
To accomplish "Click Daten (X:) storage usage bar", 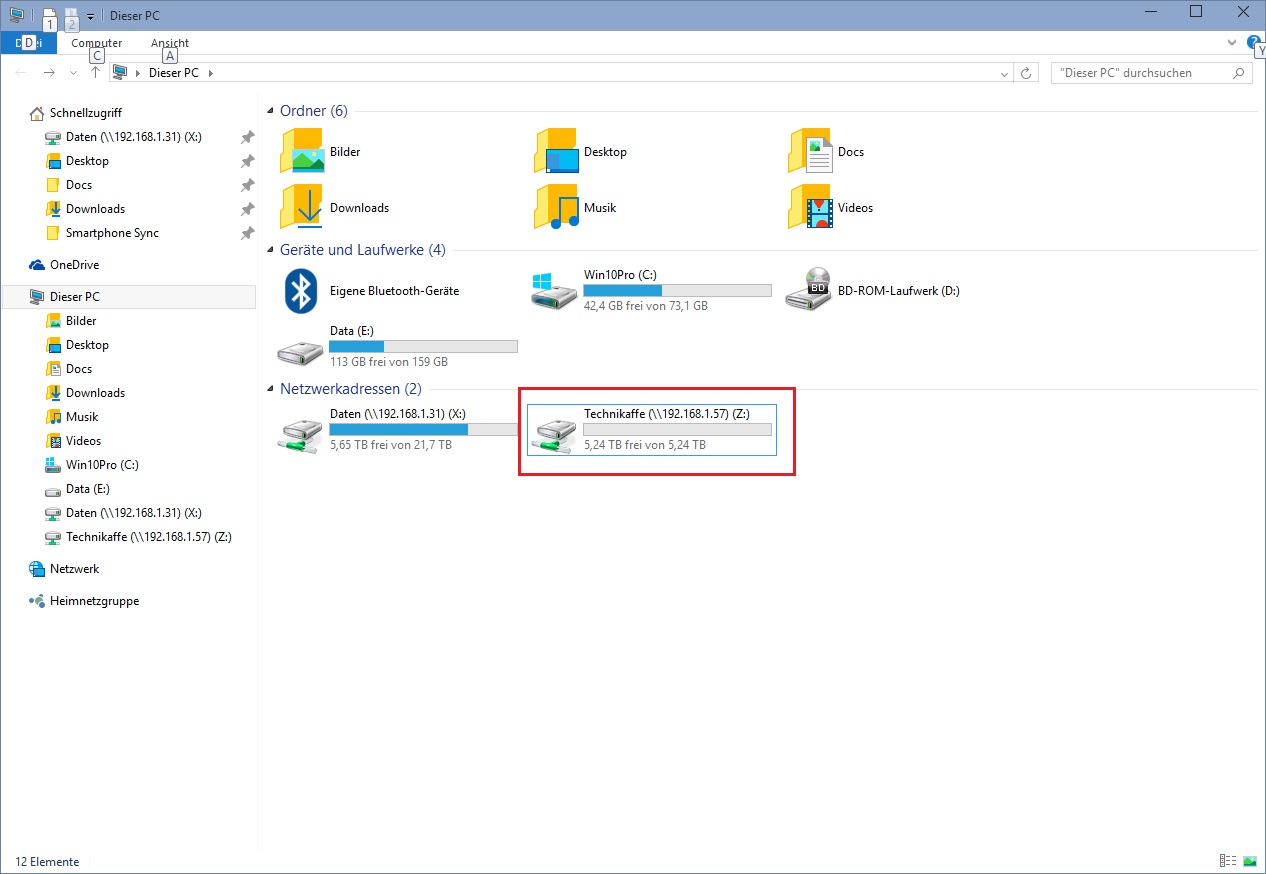I will [423, 430].
